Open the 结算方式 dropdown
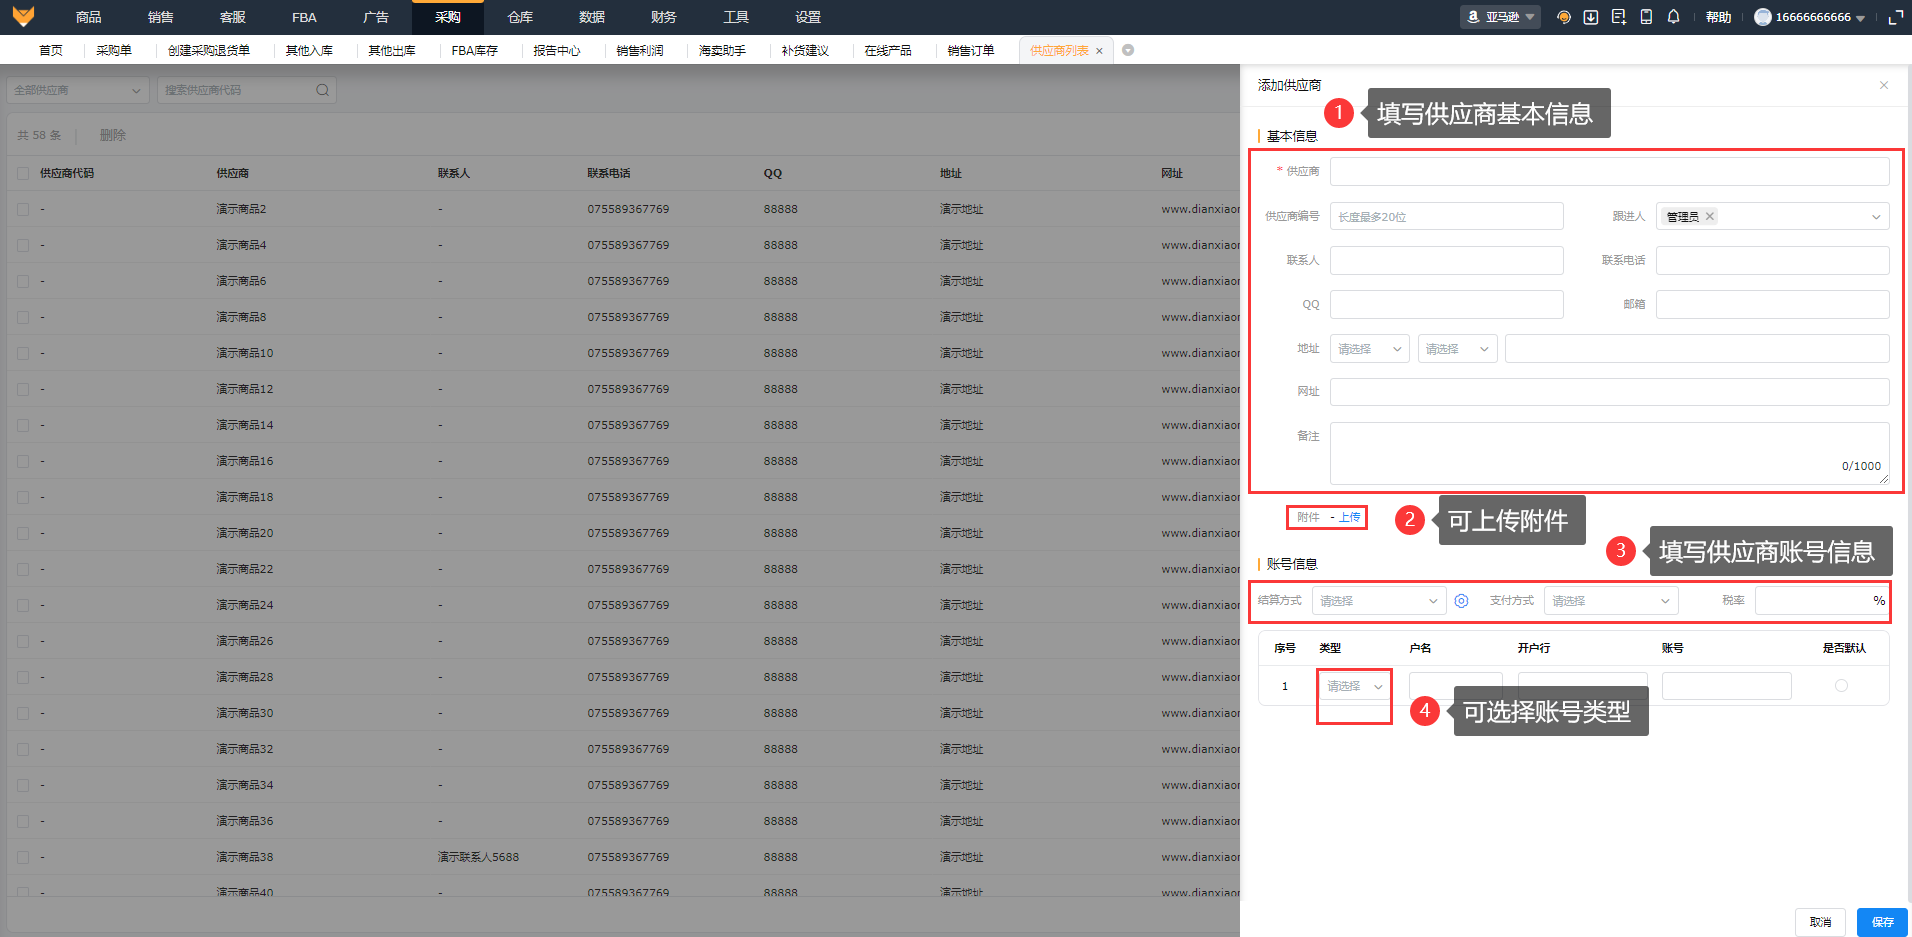Viewport: 1912px width, 937px height. click(1378, 601)
